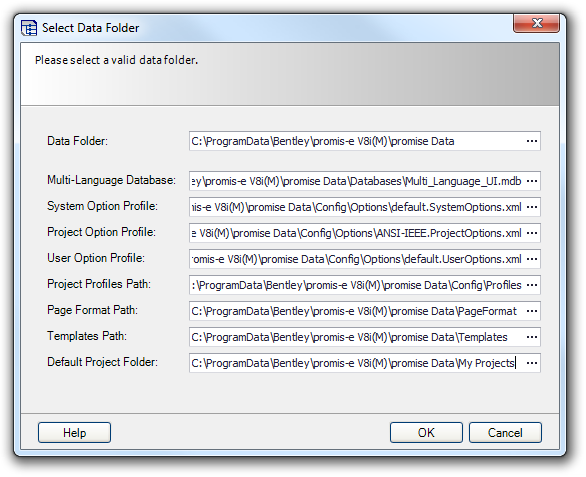Image resolution: width=586 pixels, height=477 pixels.
Task: Open browse dialog for System Option Profile
Action: pyautogui.click(x=531, y=207)
